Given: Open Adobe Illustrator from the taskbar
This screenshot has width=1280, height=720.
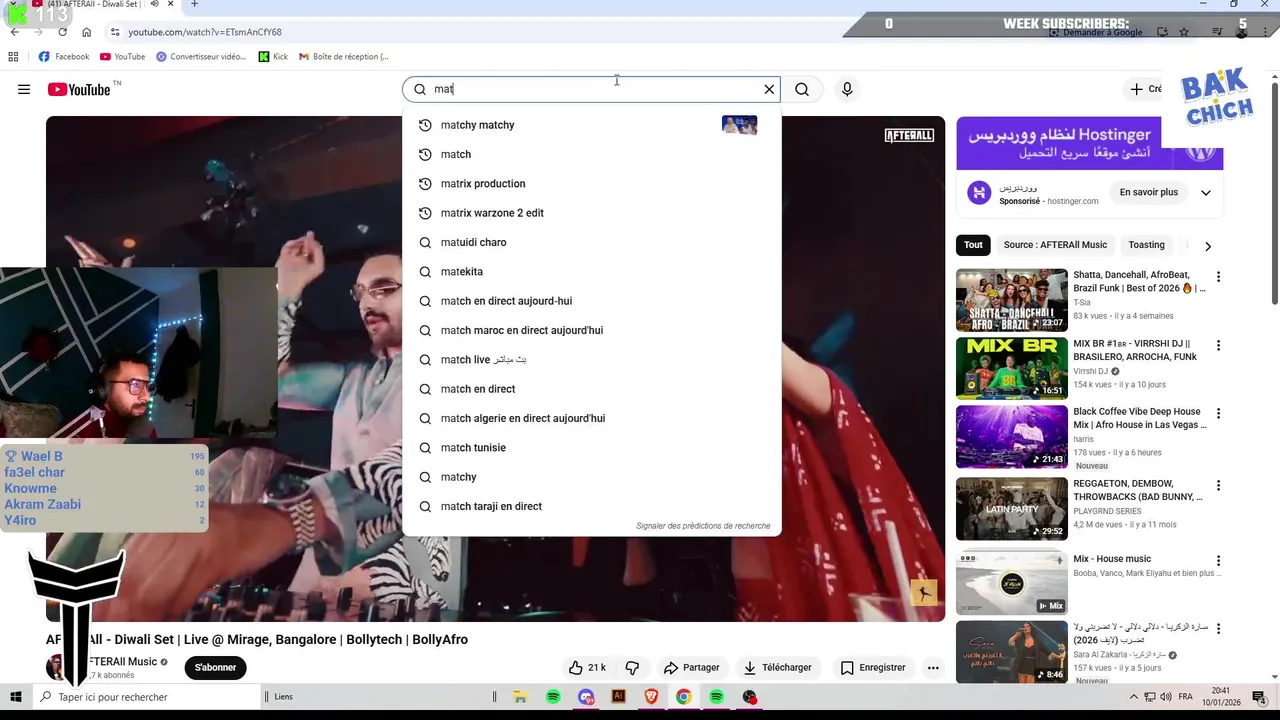Looking at the screenshot, I should point(618,697).
